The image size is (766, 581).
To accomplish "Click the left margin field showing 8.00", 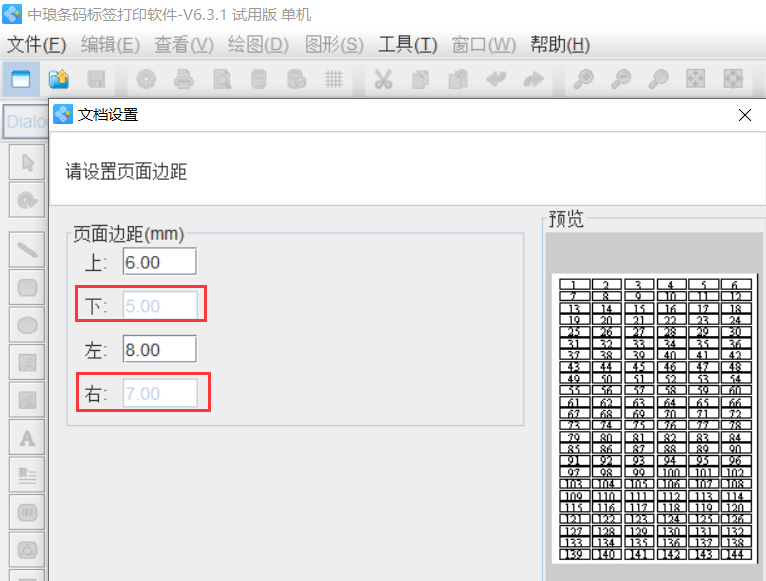I will pyautogui.click(x=160, y=349).
